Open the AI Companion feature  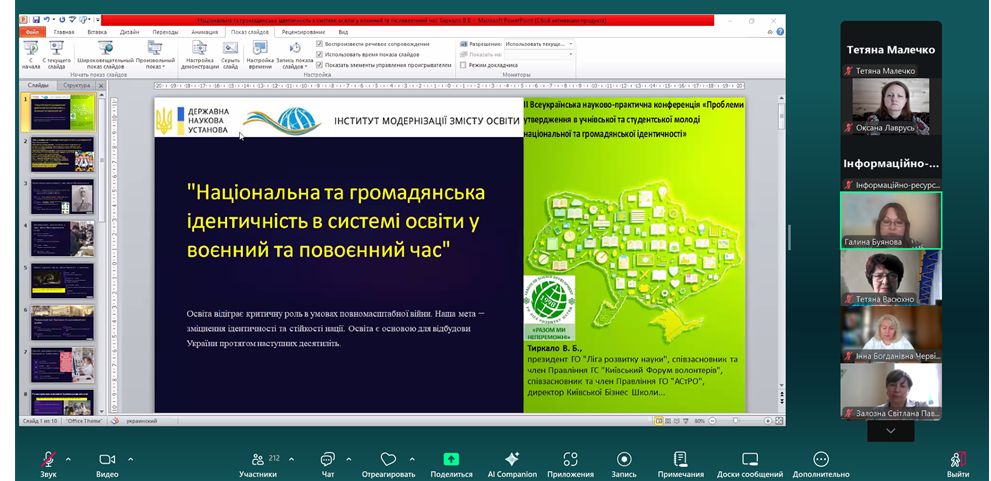pos(512,459)
